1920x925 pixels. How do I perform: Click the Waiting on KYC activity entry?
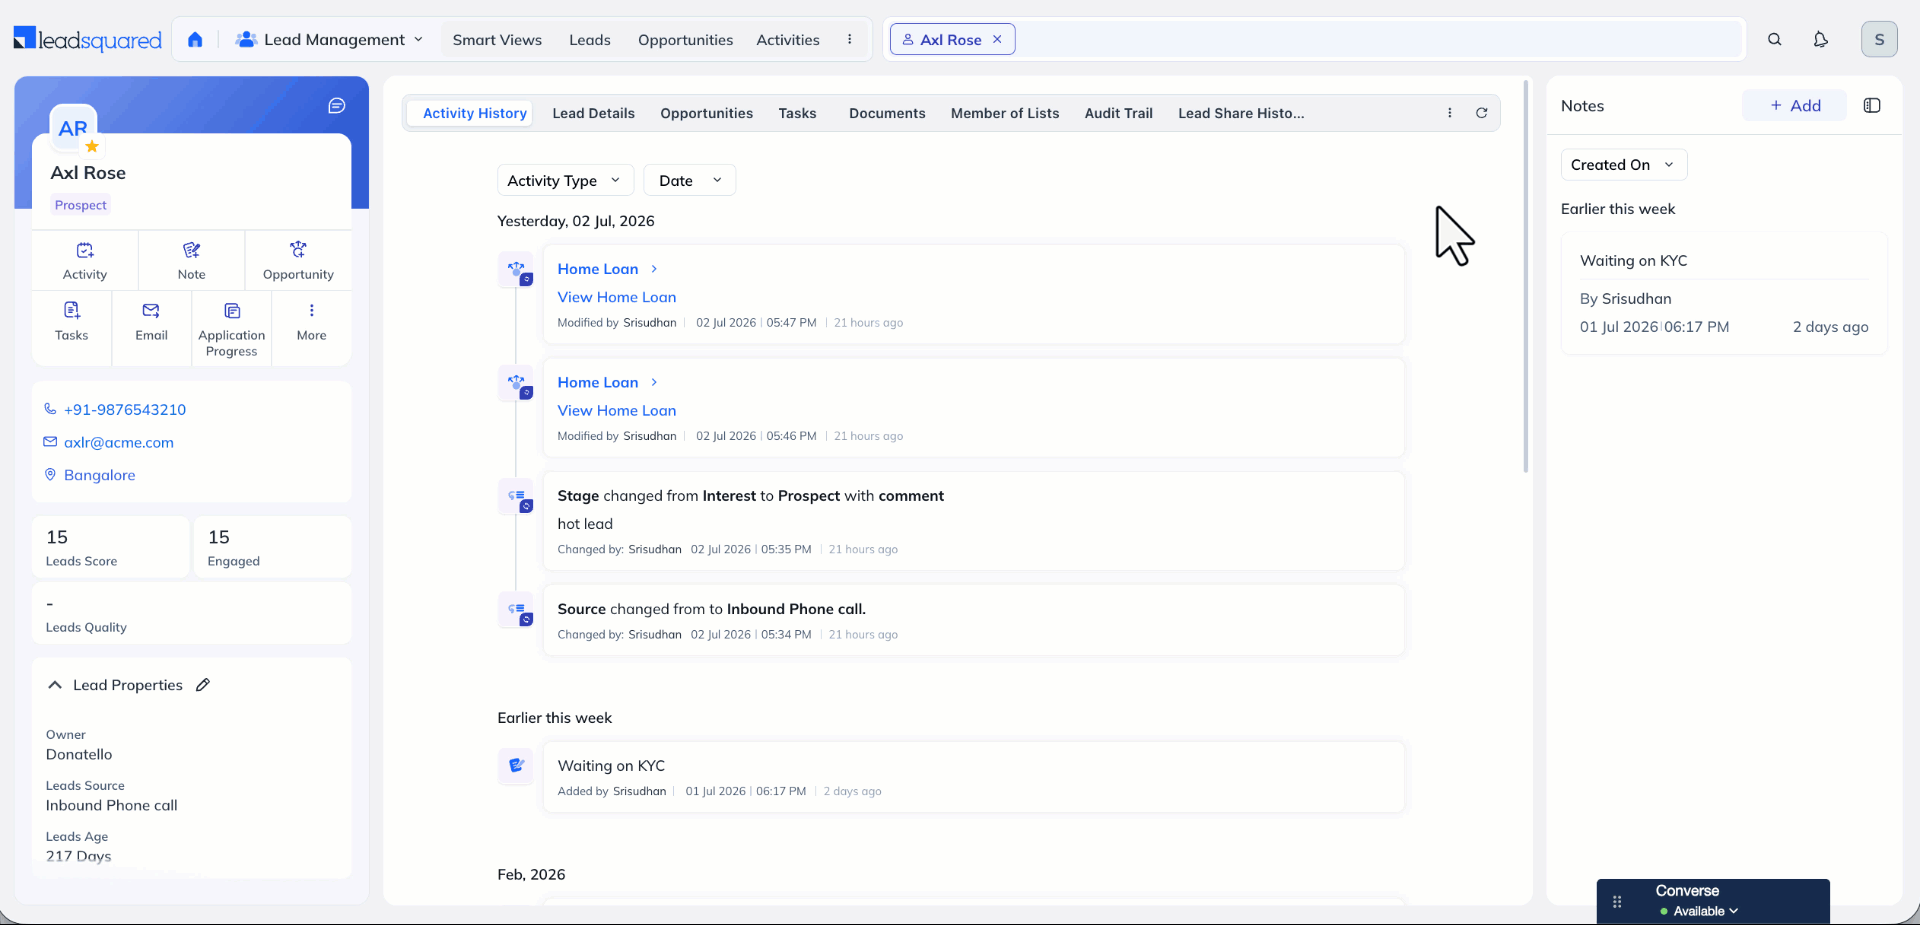point(974,777)
